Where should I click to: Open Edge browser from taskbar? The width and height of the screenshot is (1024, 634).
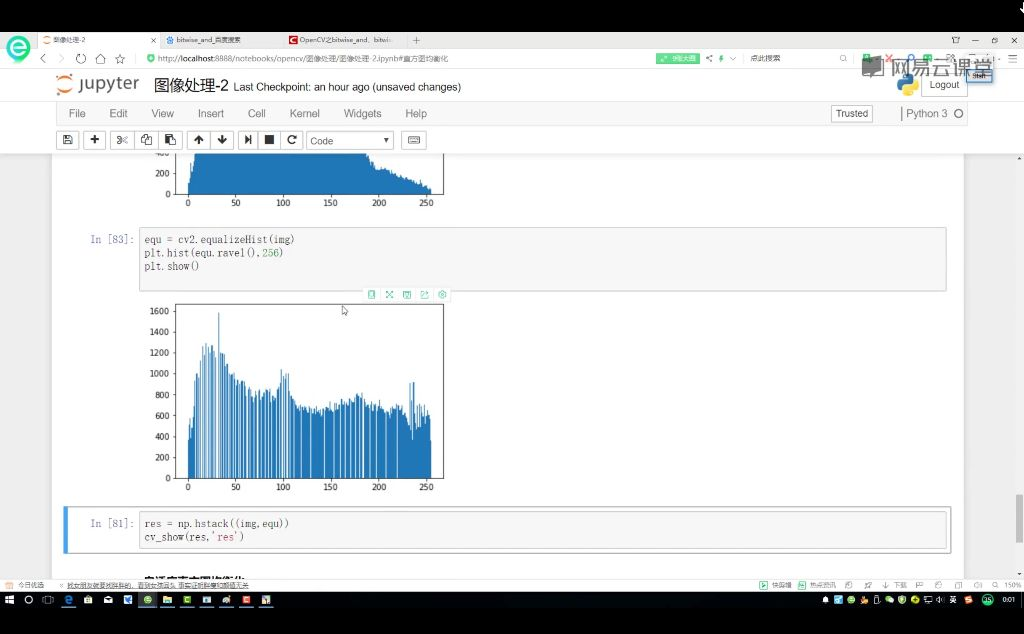click(68, 599)
